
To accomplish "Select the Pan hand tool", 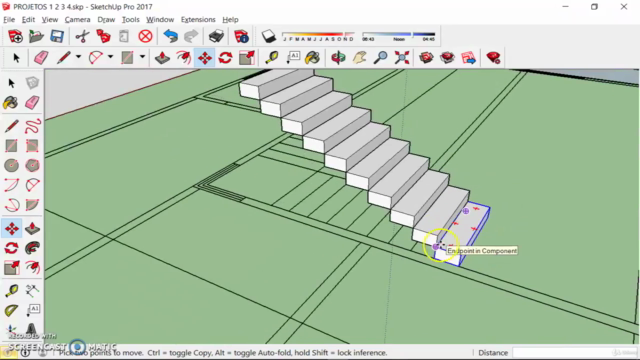I will tap(359, 58).
